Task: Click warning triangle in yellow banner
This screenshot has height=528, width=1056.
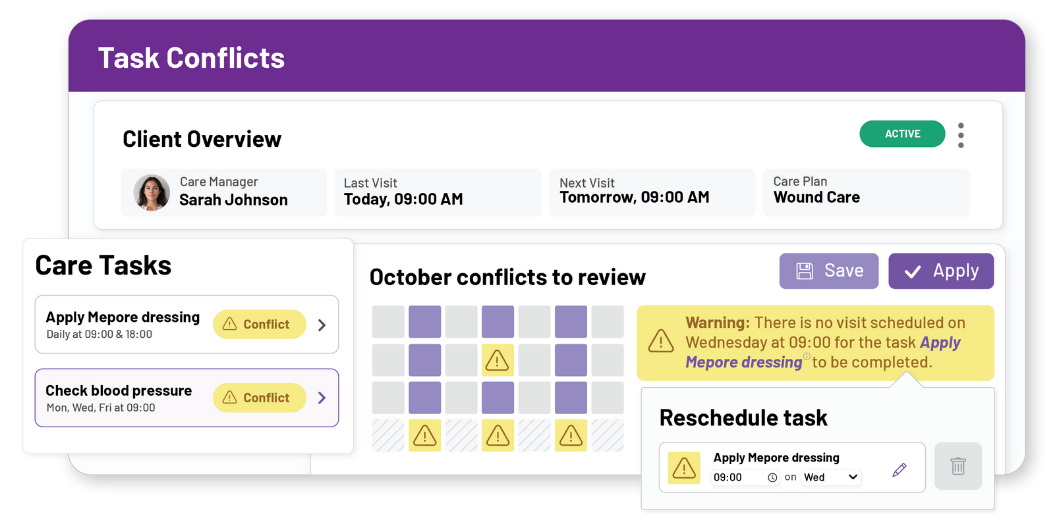Action: point(661,341)
